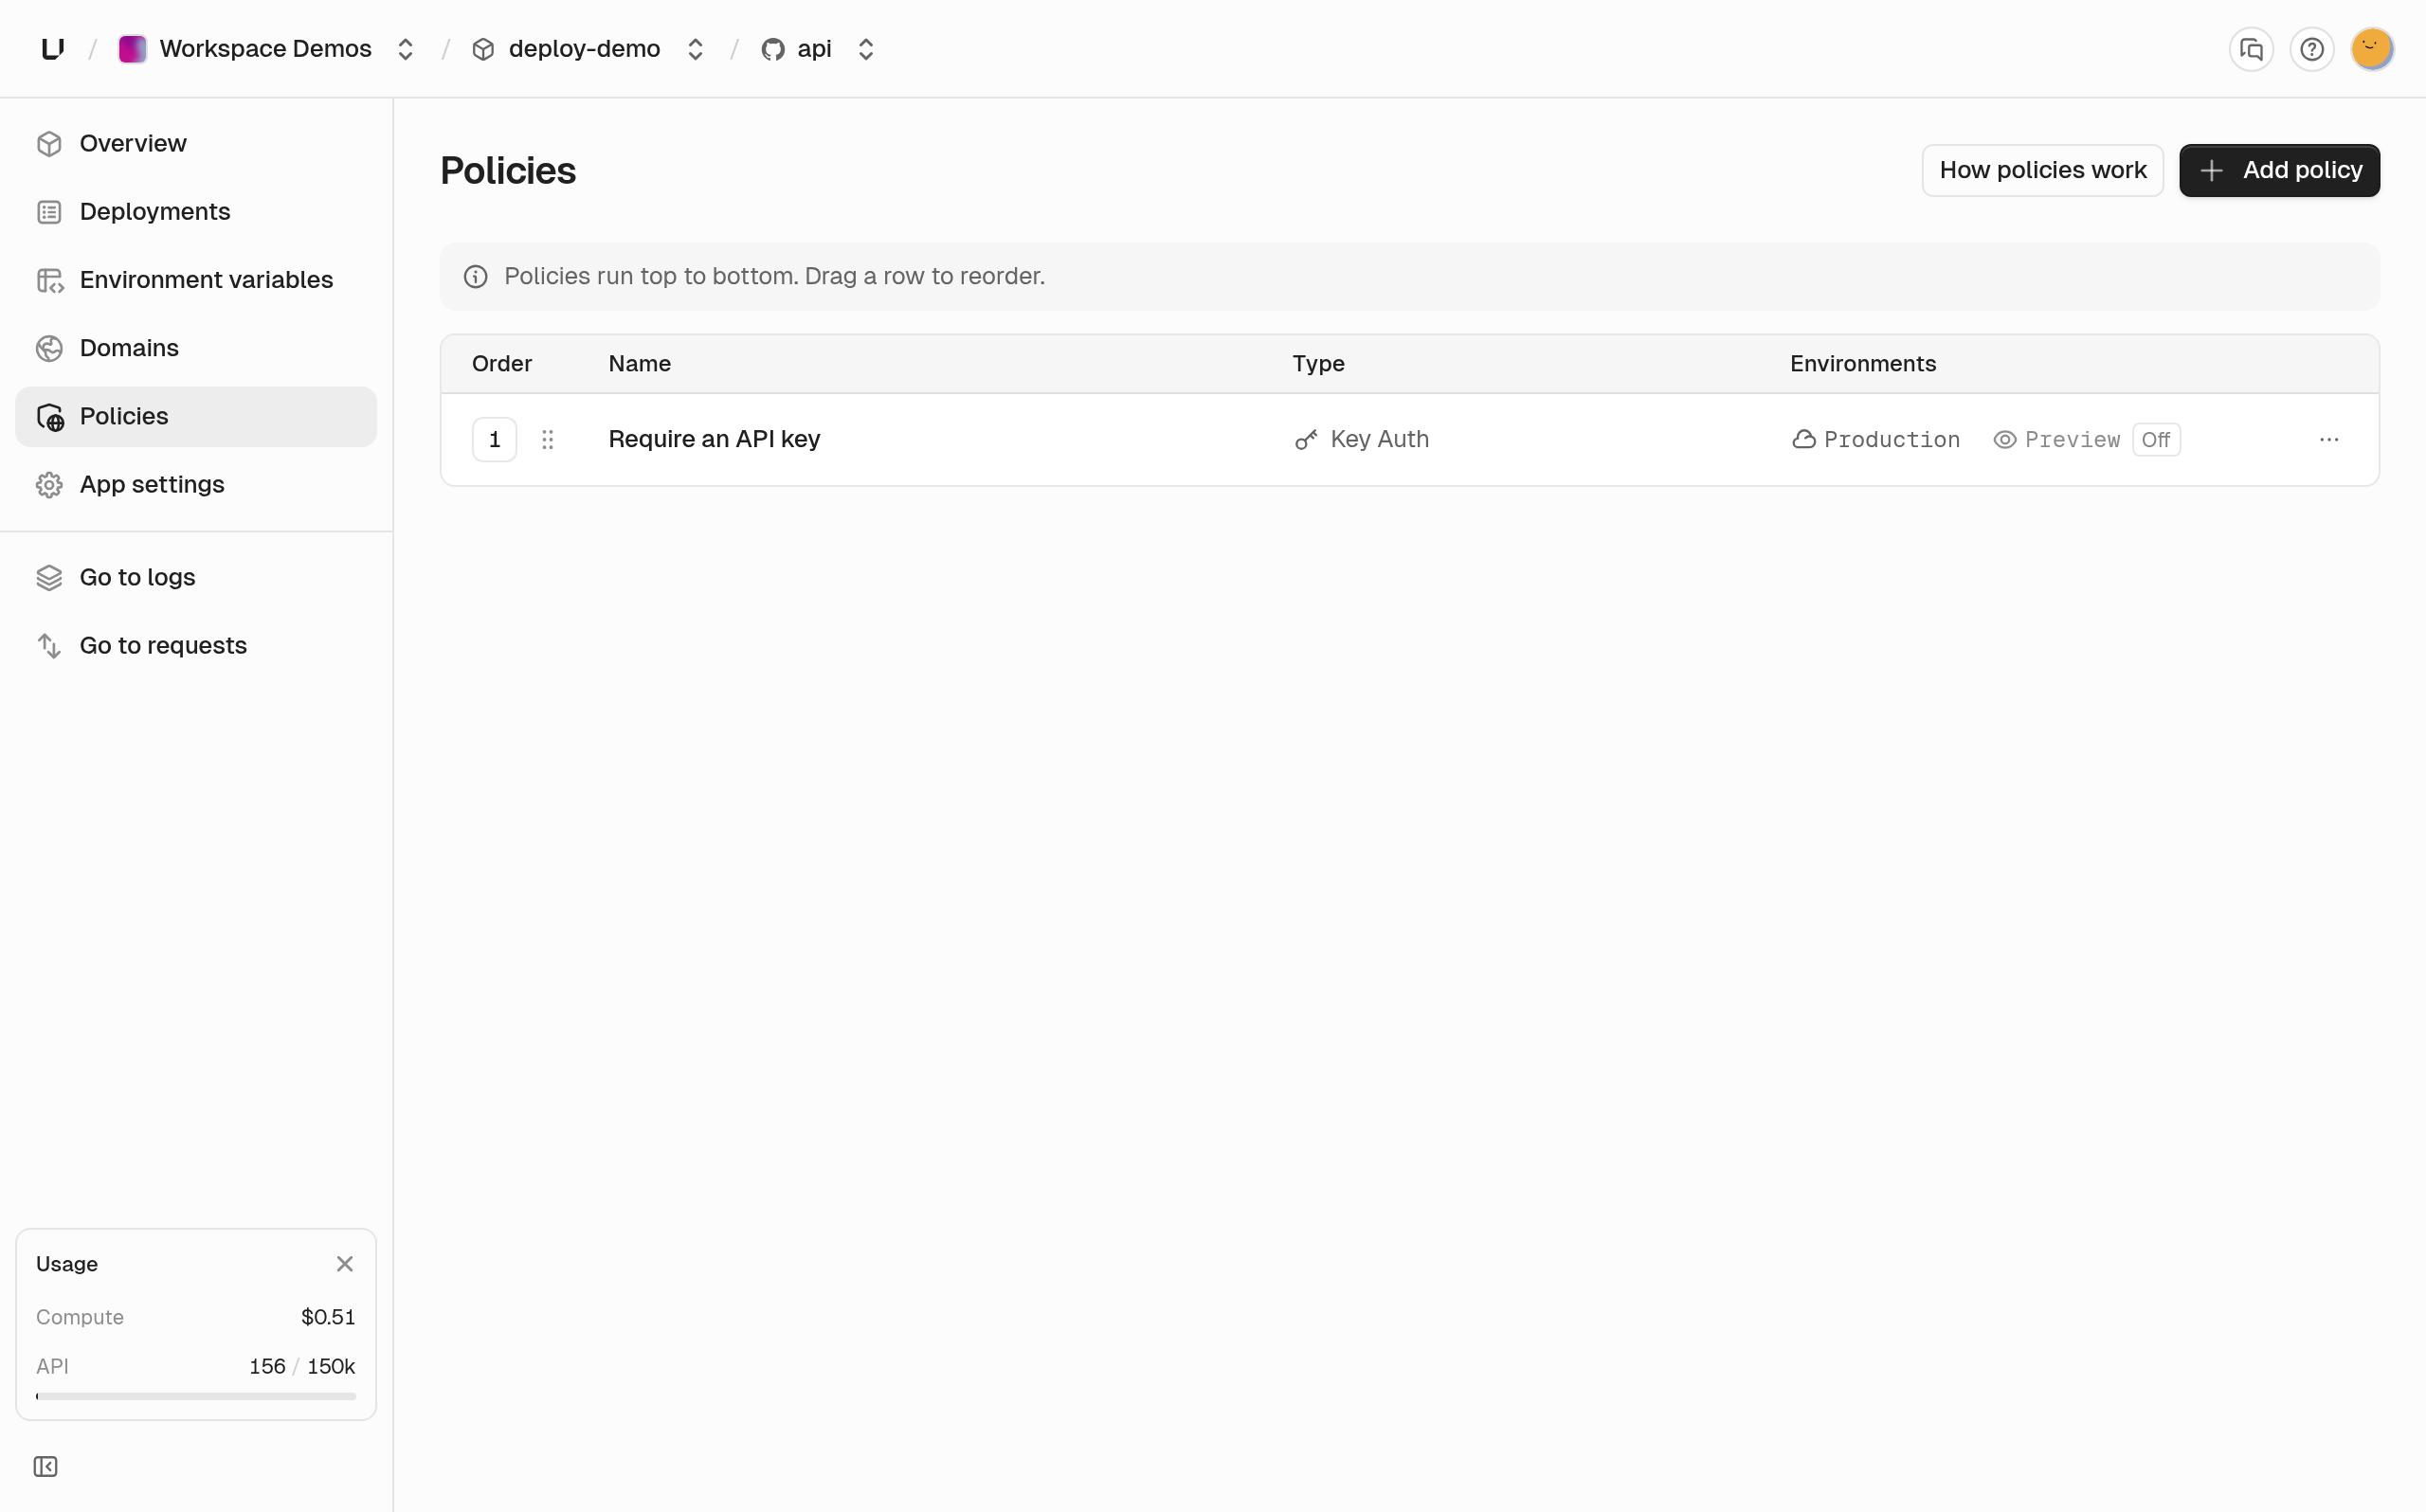Click the Preview Off badge
This screenshot has width=2426, height=1512.
tap(2156, 440)
